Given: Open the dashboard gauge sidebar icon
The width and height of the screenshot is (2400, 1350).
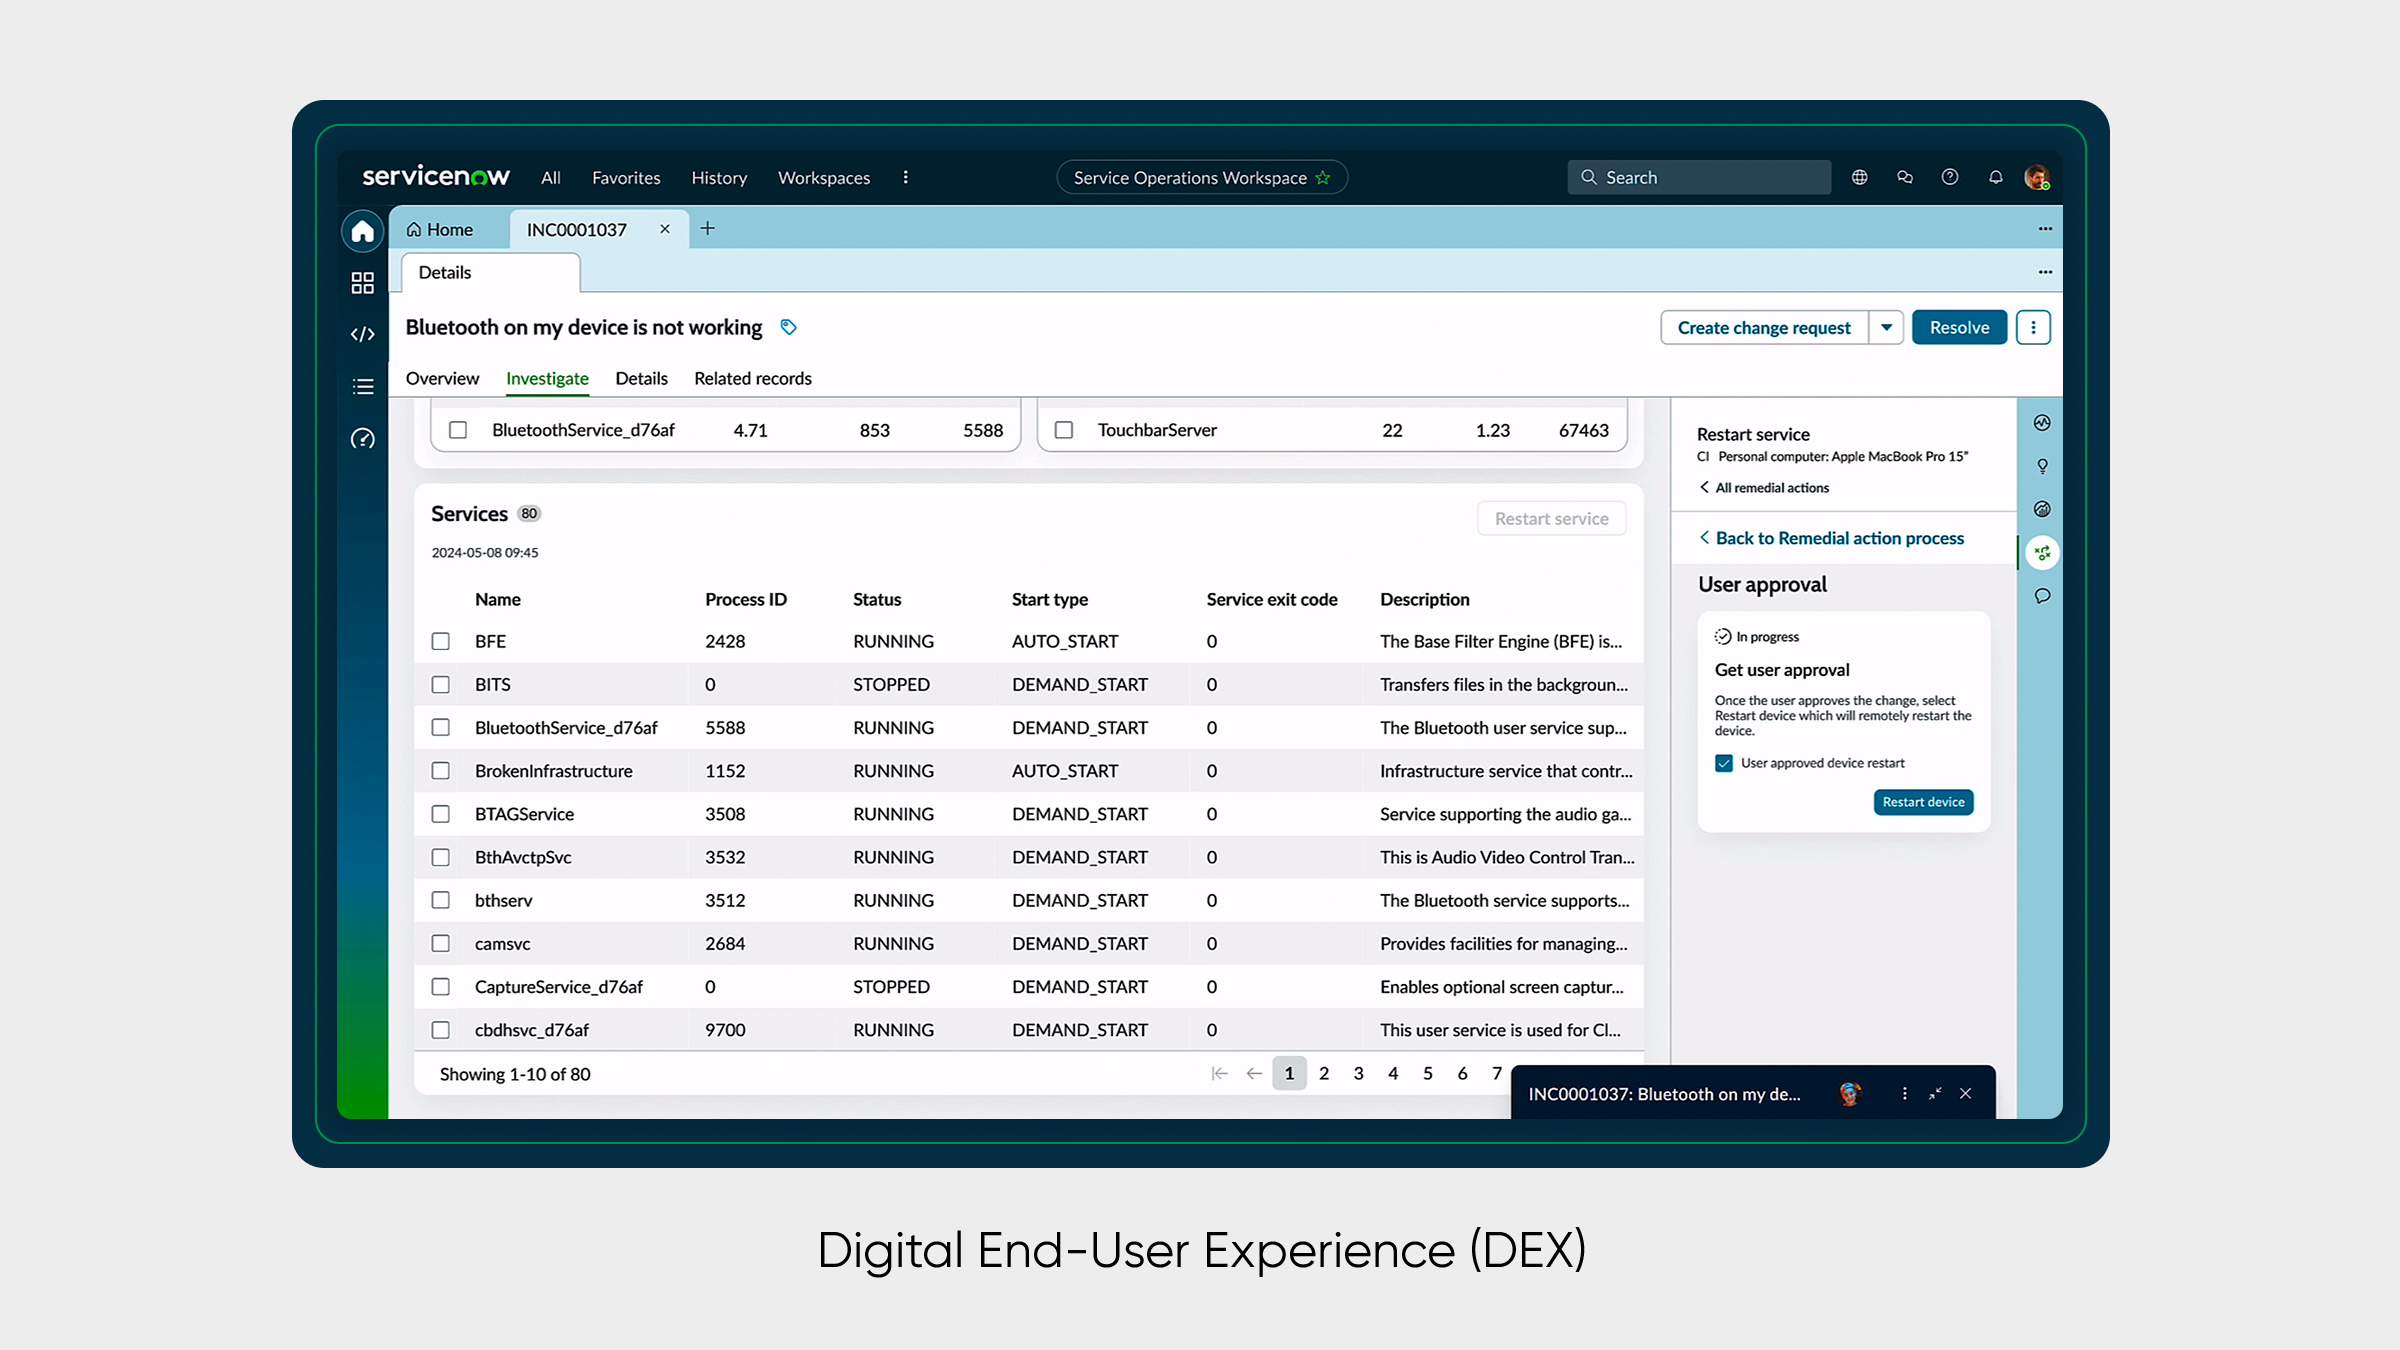Looking at the screenshot, I should [x=362, y=439].
